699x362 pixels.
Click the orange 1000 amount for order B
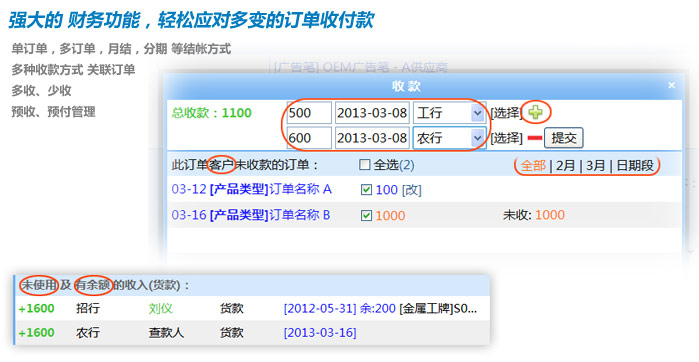point(390,216)
